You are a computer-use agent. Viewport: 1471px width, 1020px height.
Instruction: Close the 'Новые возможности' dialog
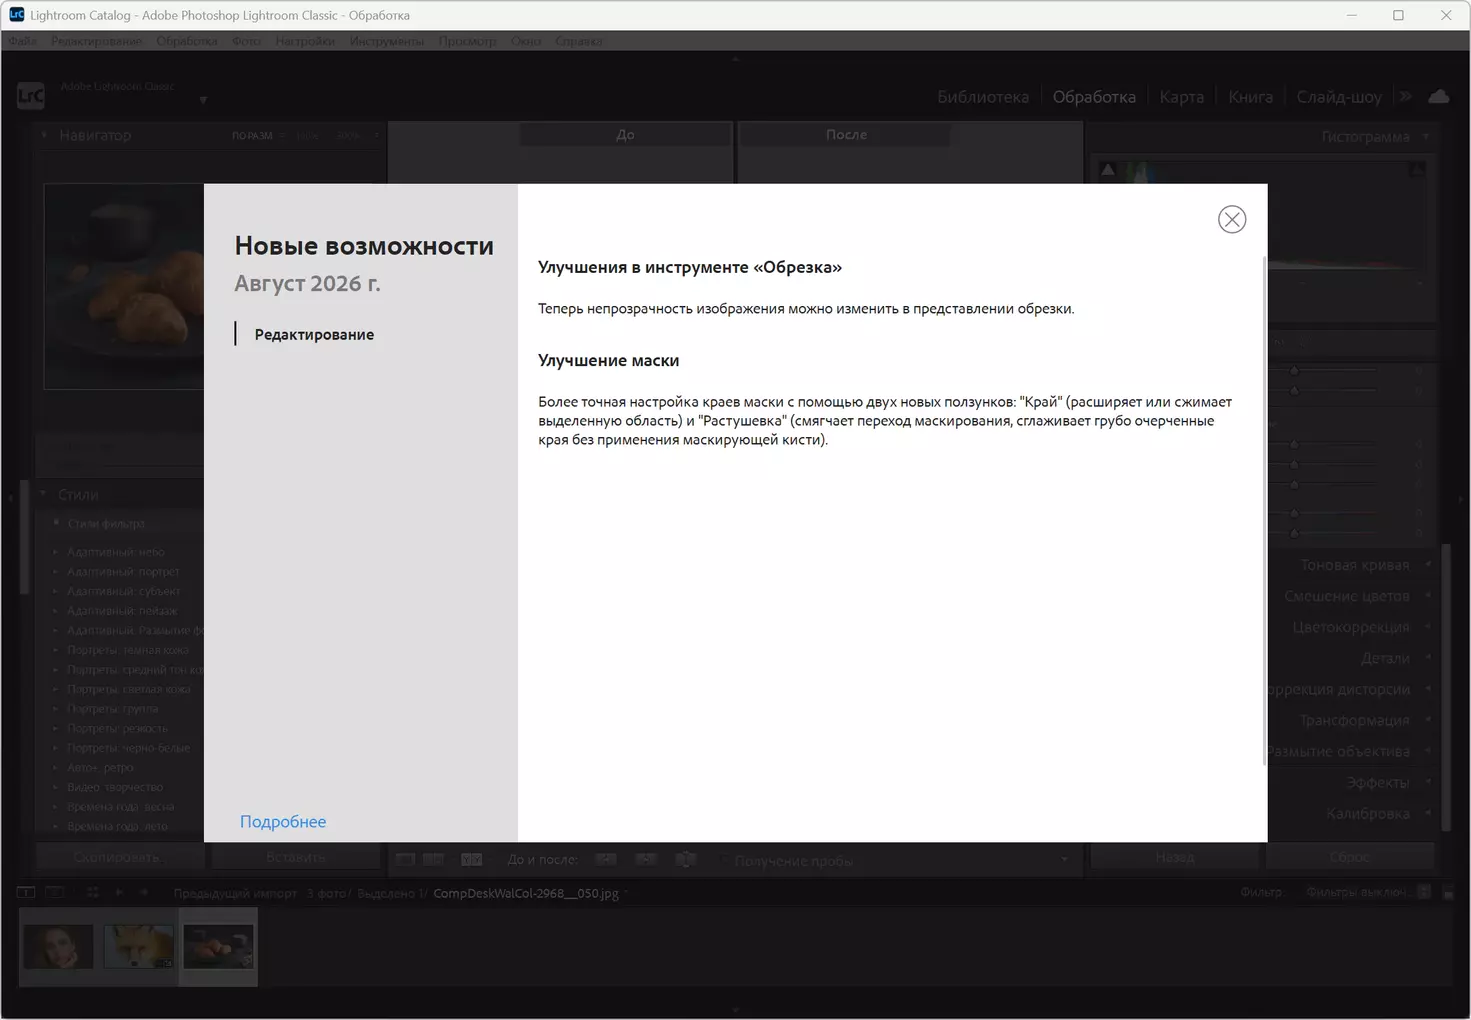pyautogui.click(x=1232, y=220)
